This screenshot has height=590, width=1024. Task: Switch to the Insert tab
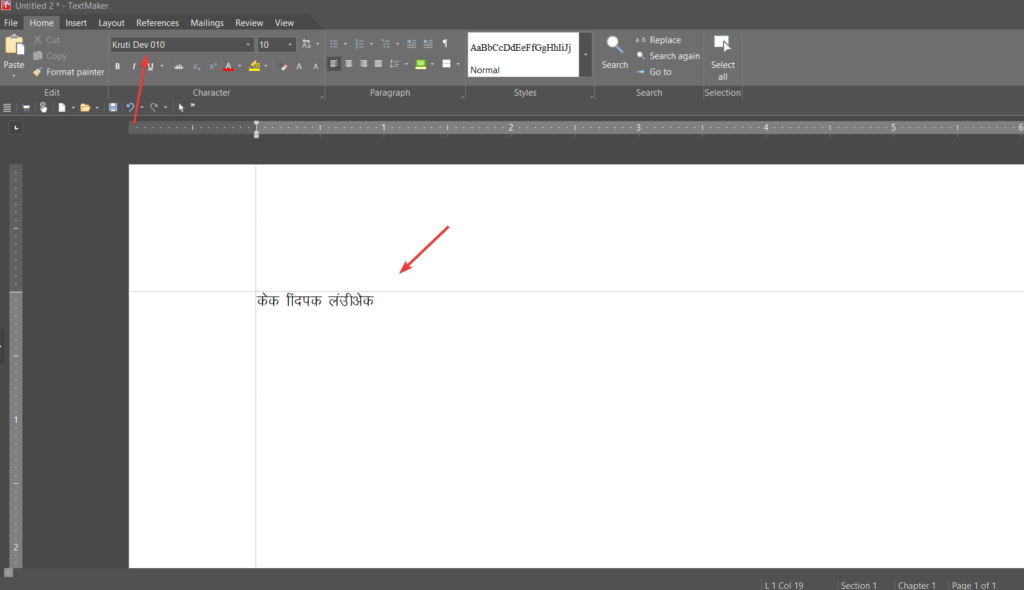pos(76,23)
